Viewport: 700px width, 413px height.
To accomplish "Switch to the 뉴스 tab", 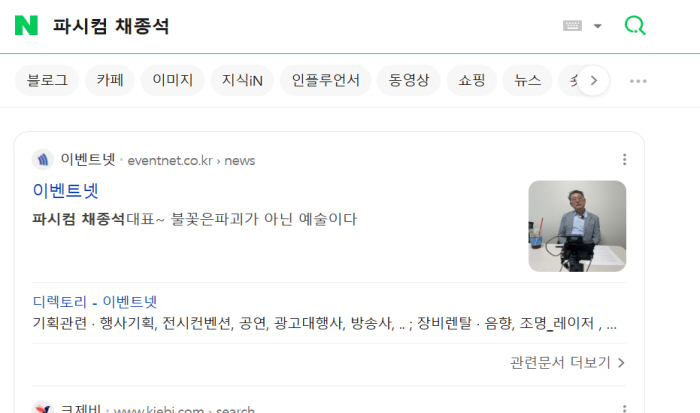I will pyautogui.click(x=527, y=80).
